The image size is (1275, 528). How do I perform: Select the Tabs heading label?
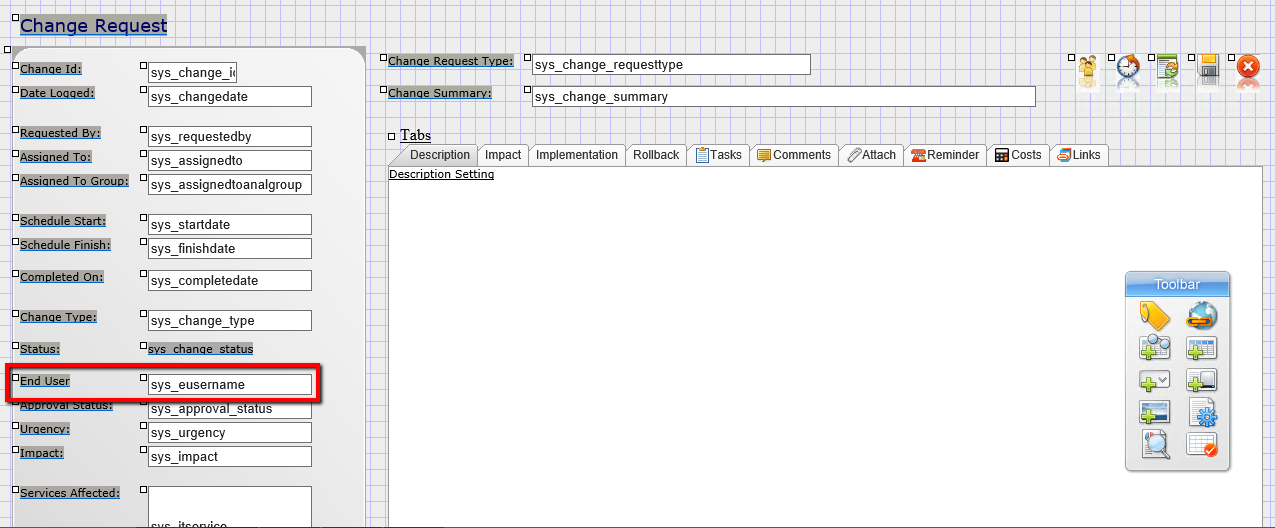pos(415,135)
